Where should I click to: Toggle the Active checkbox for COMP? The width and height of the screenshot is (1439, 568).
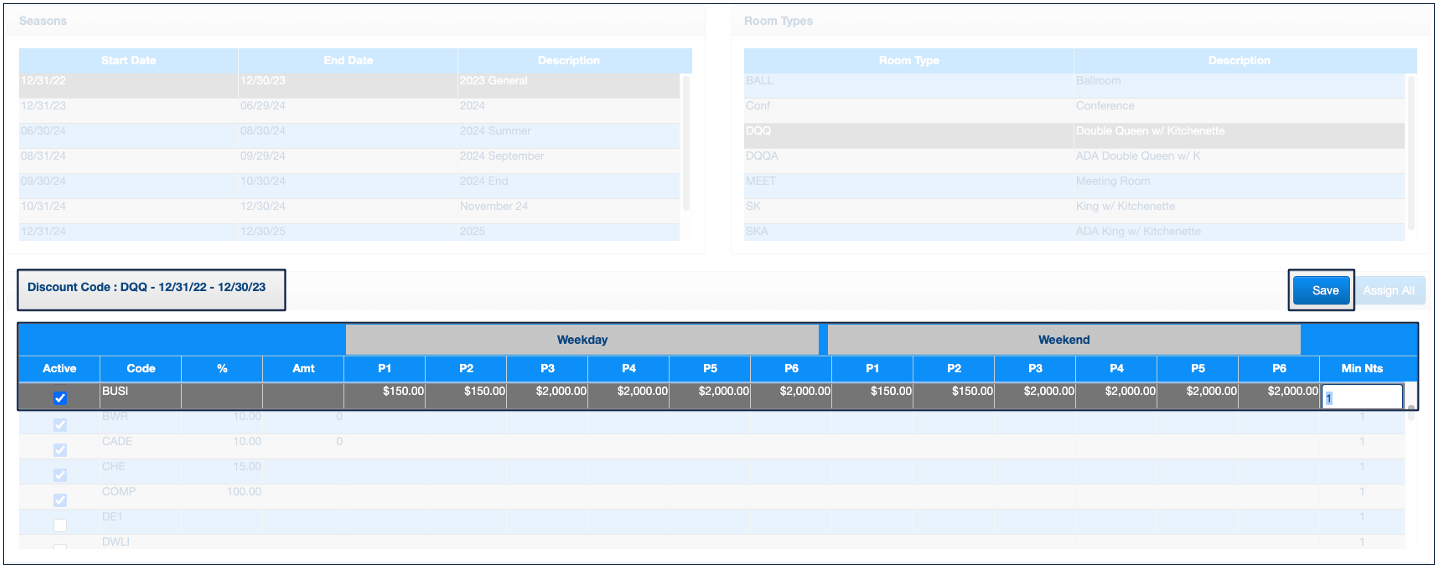coord(60,500)
